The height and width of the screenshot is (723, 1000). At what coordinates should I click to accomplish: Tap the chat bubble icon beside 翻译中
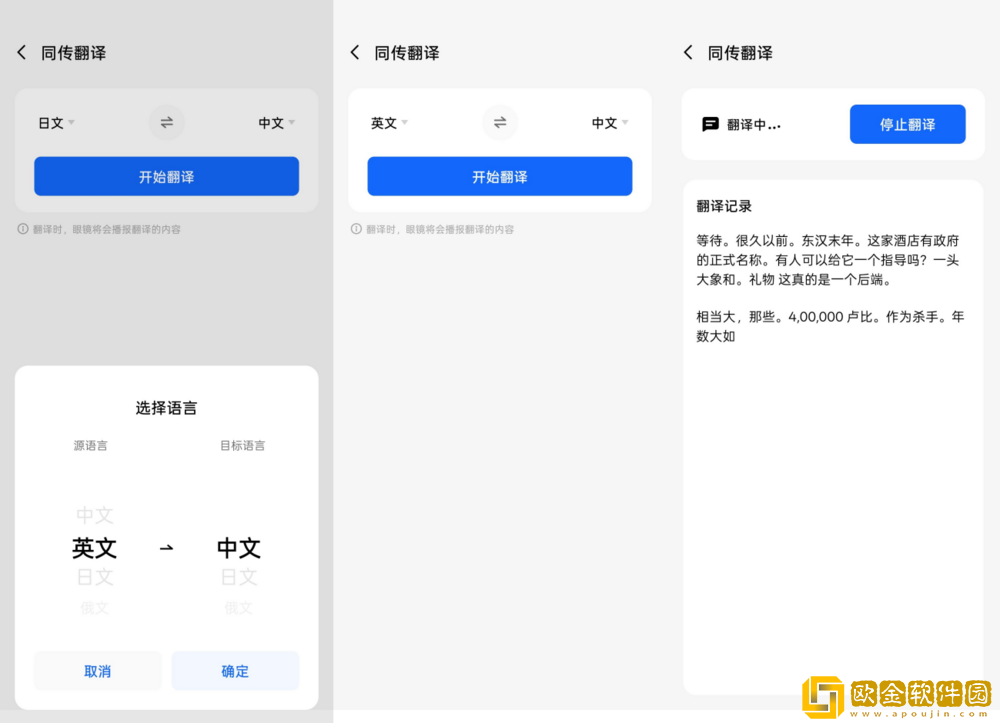712,123
